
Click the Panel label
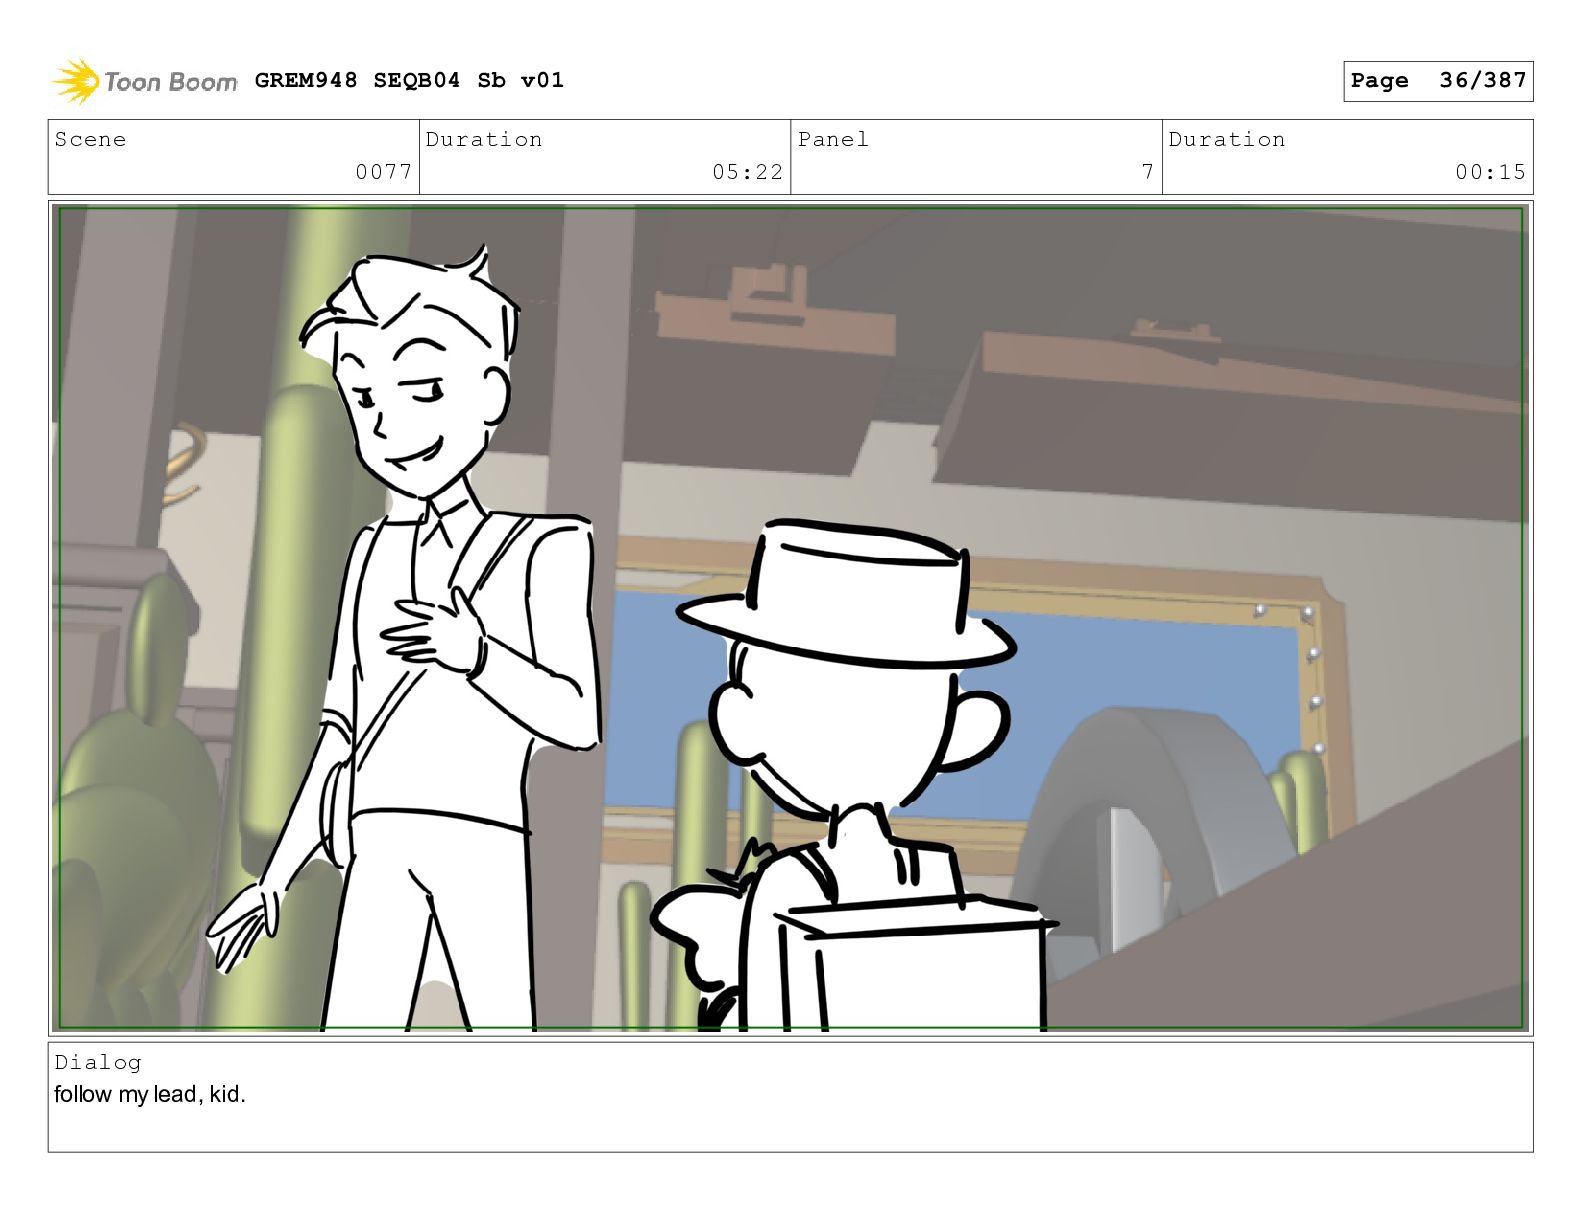[x=833, y=139]
